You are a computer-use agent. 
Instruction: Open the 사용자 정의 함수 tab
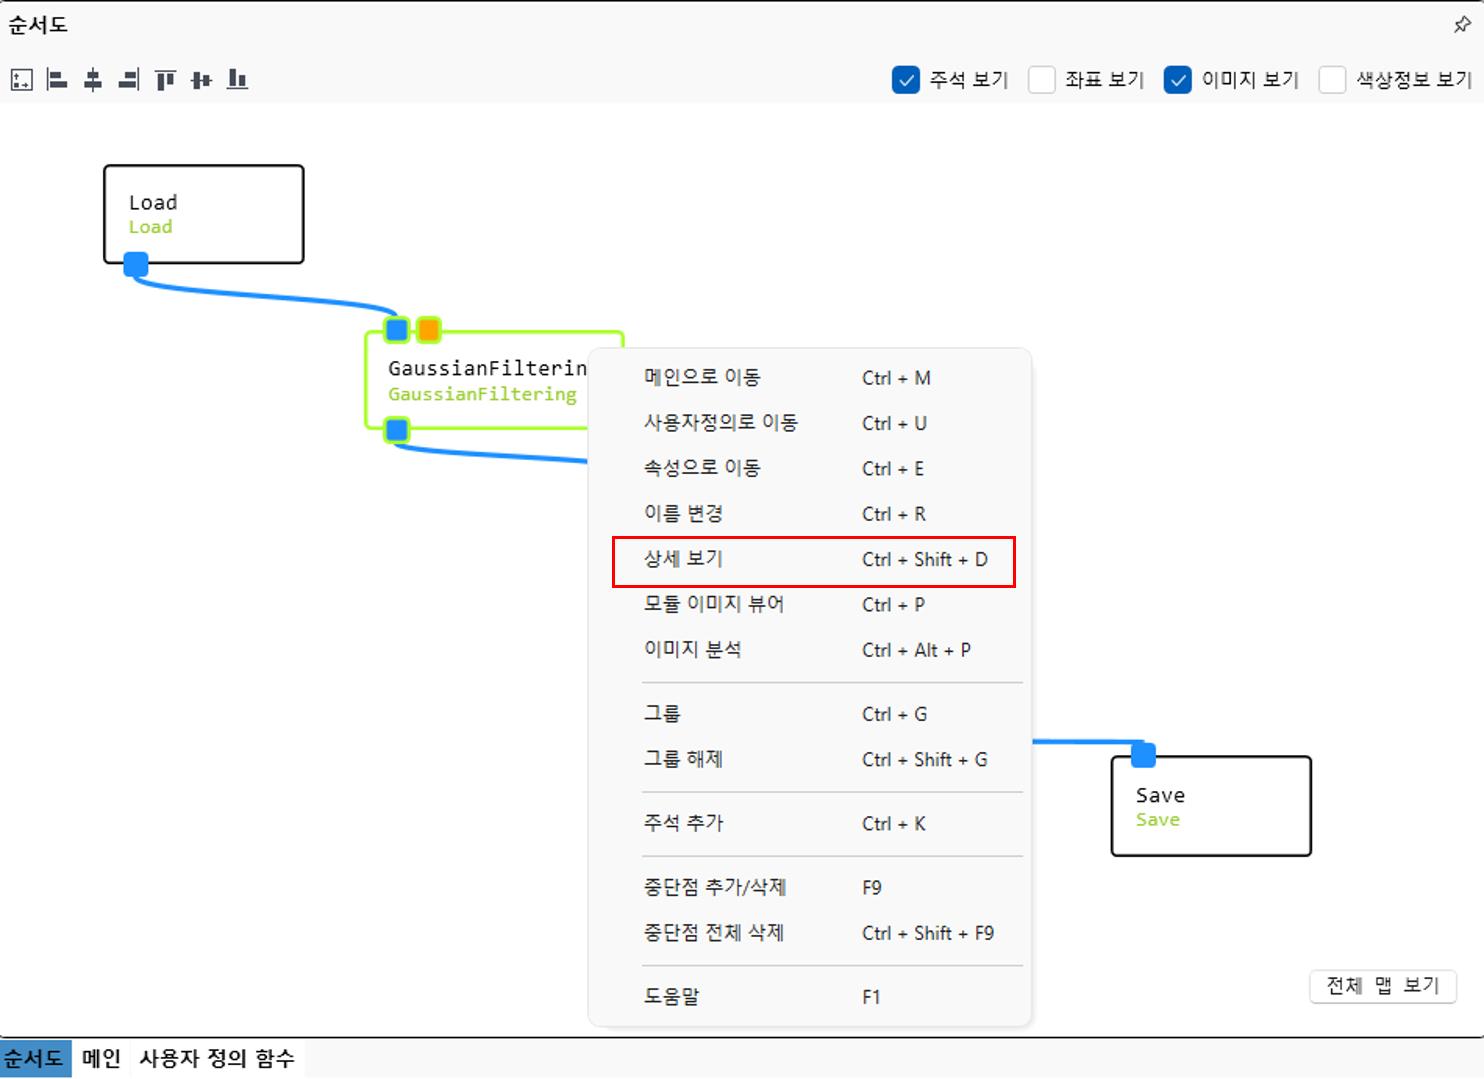pos(217,1059)
